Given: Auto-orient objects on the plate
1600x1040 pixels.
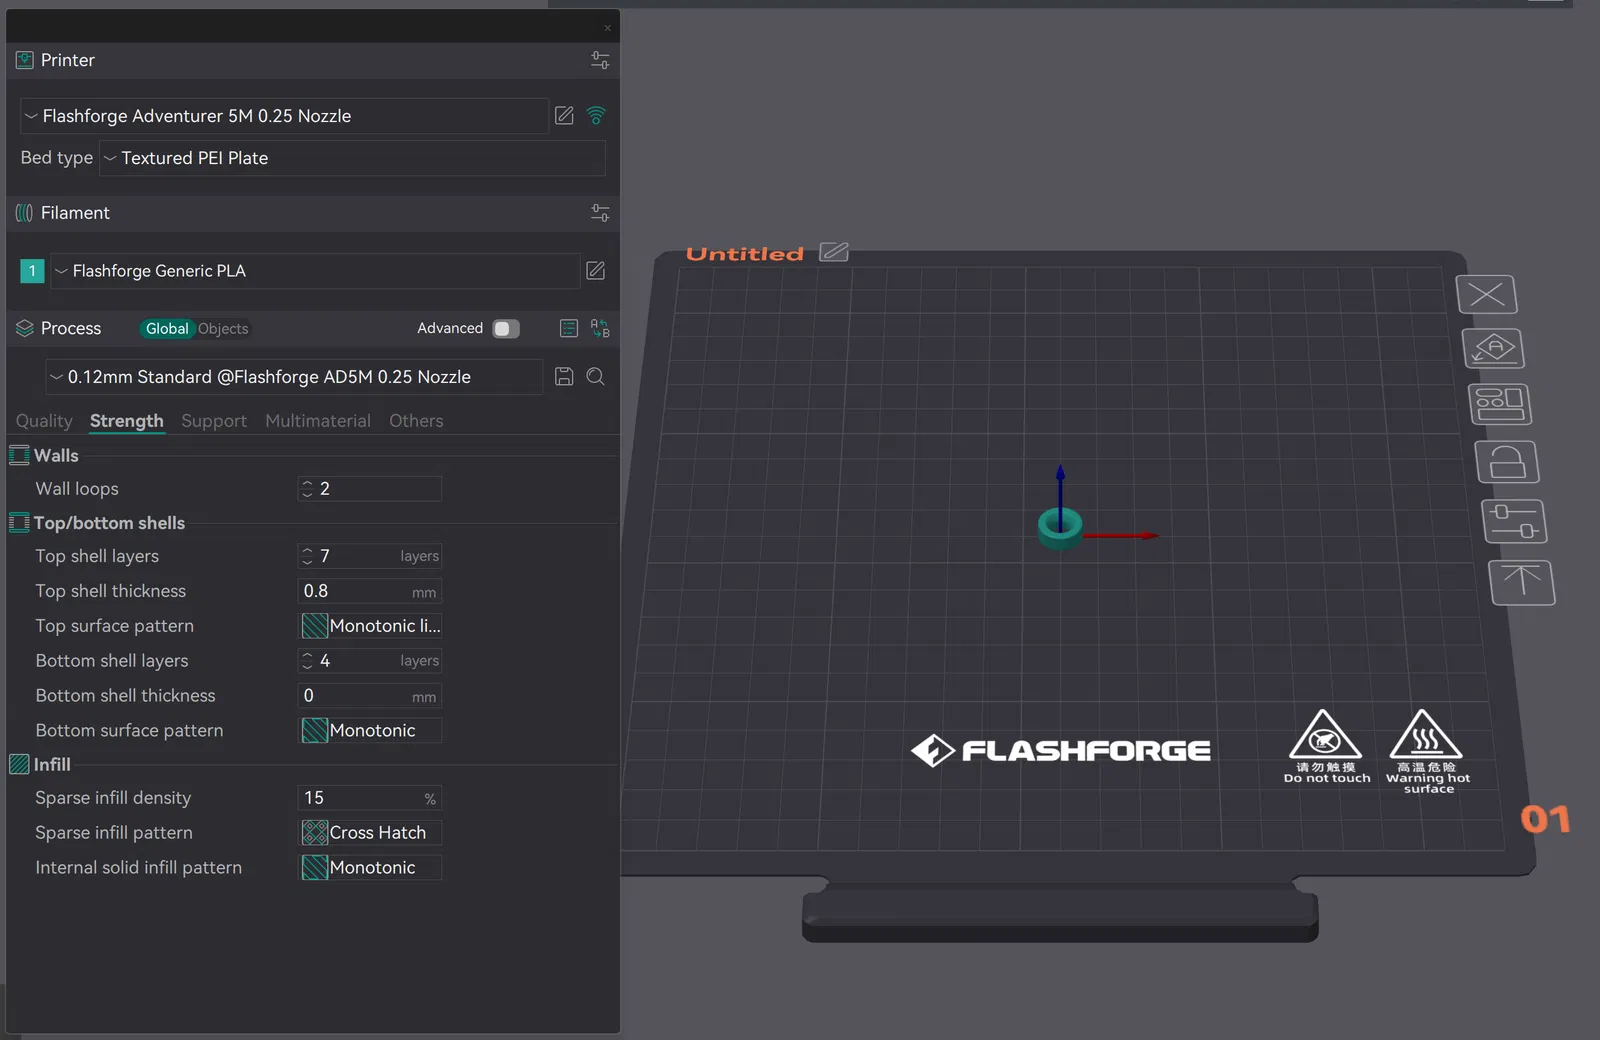Looking at the screenshot, I should pos(1493,349).
